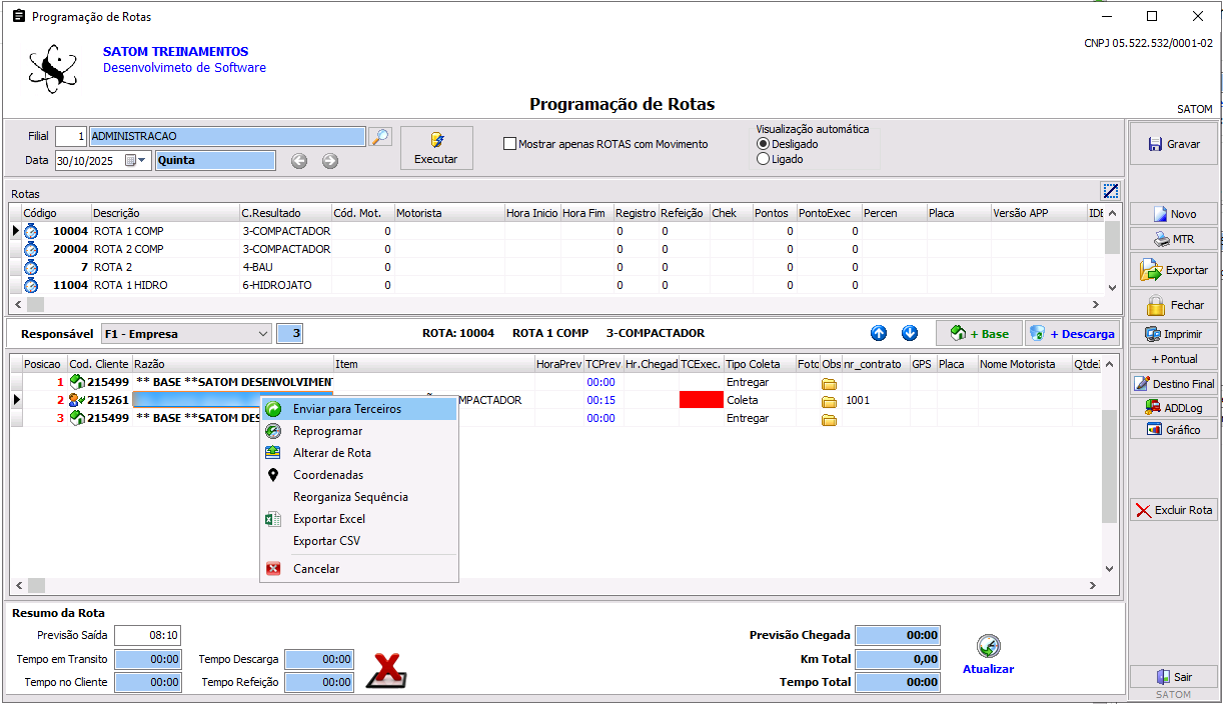Screen dimensions: 1224x704
Task: Move stop down with blue arrow
Action: click(x=910, y=334)
